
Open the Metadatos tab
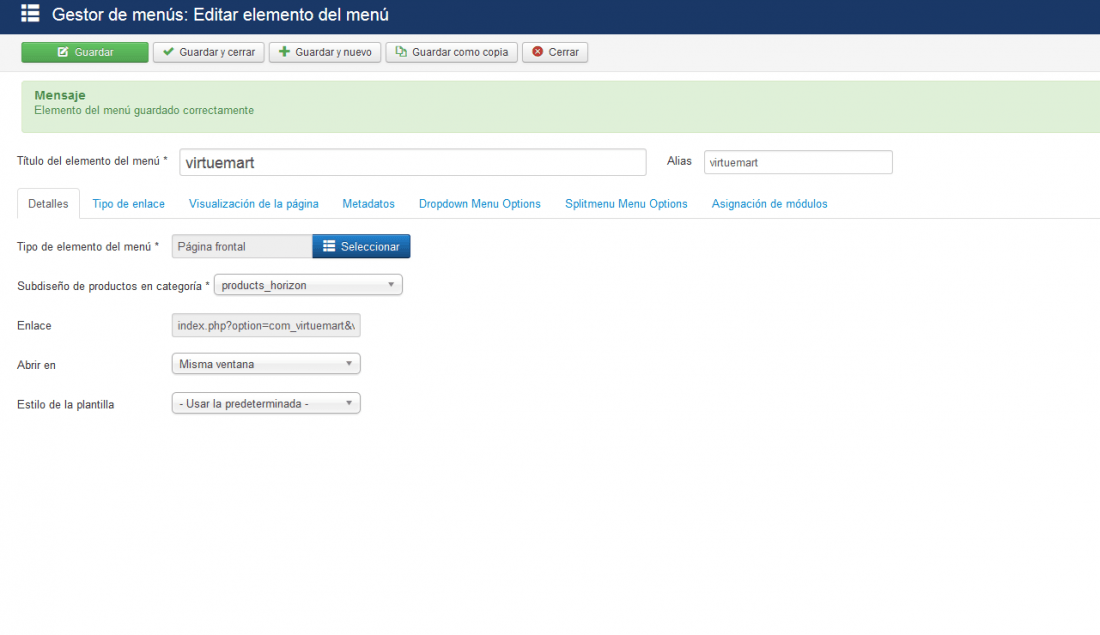click(x=368, y=203)
